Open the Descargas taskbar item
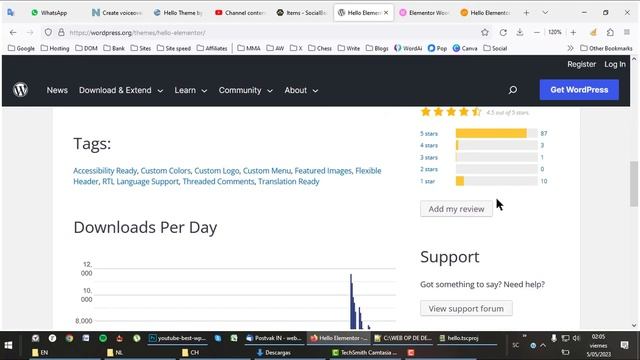 coord(273,352)
